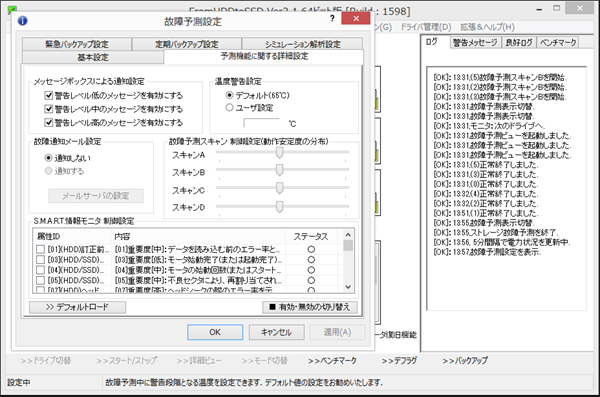Screen dimensions: 600x397
Task: Click the 属性ID column header
Action: (x=72, y=236)
